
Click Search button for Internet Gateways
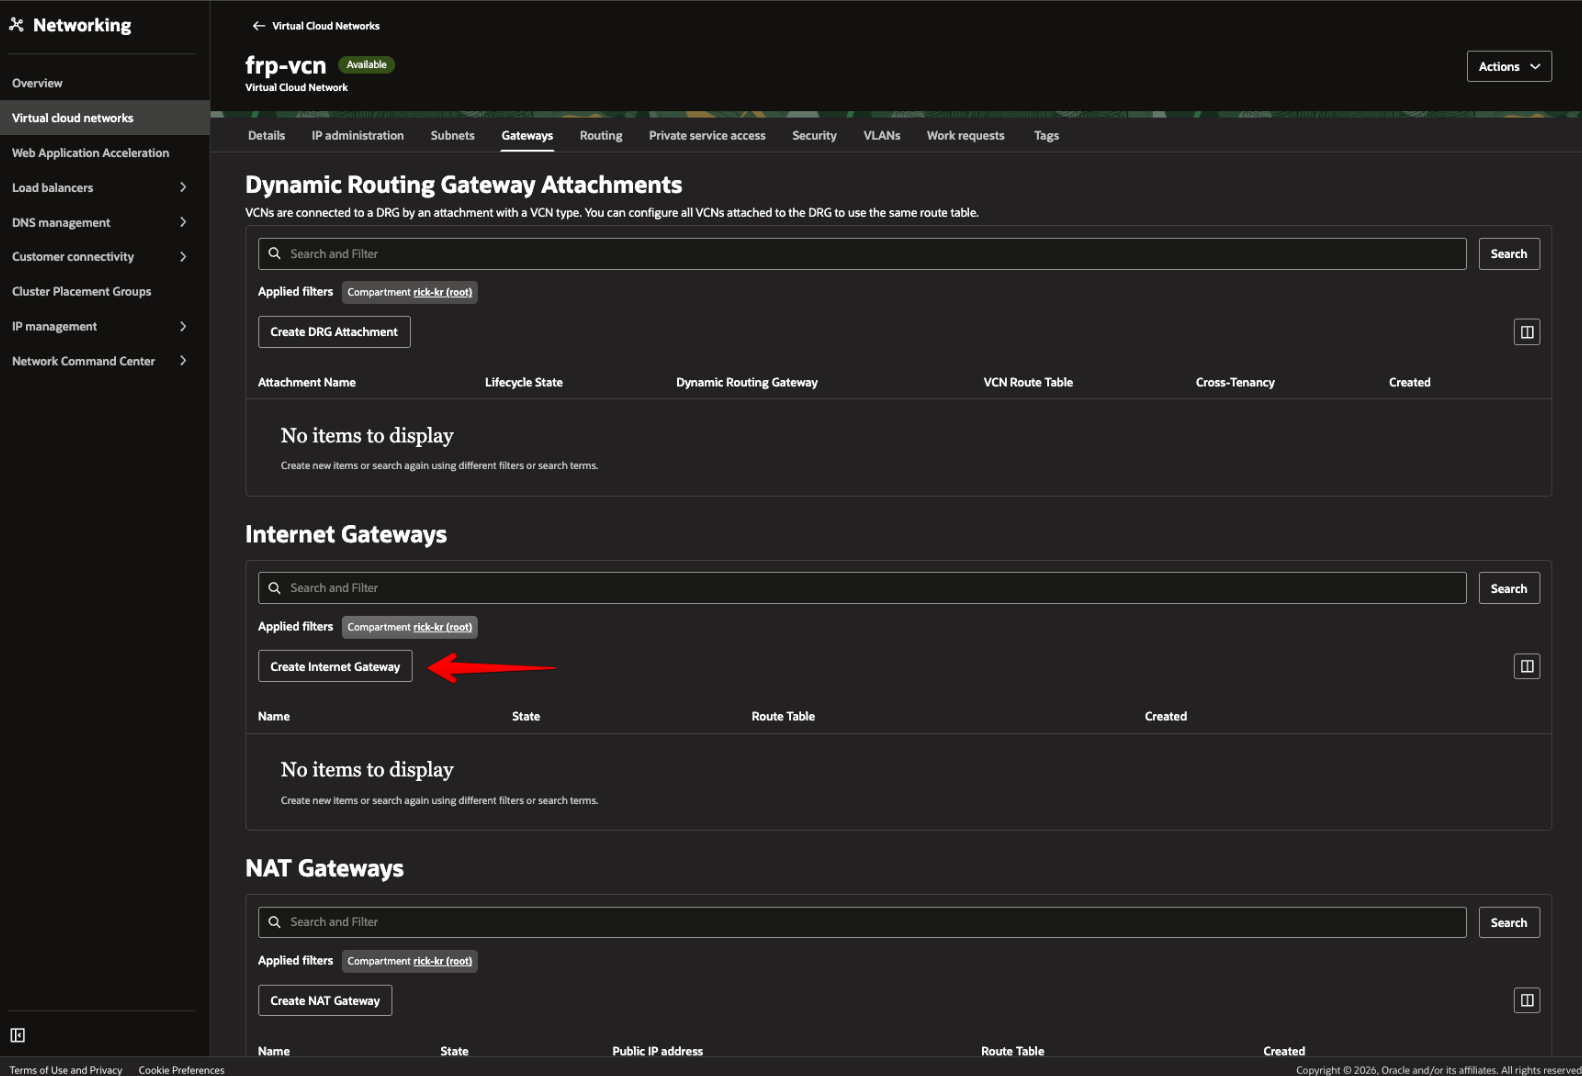[1509, 588]
